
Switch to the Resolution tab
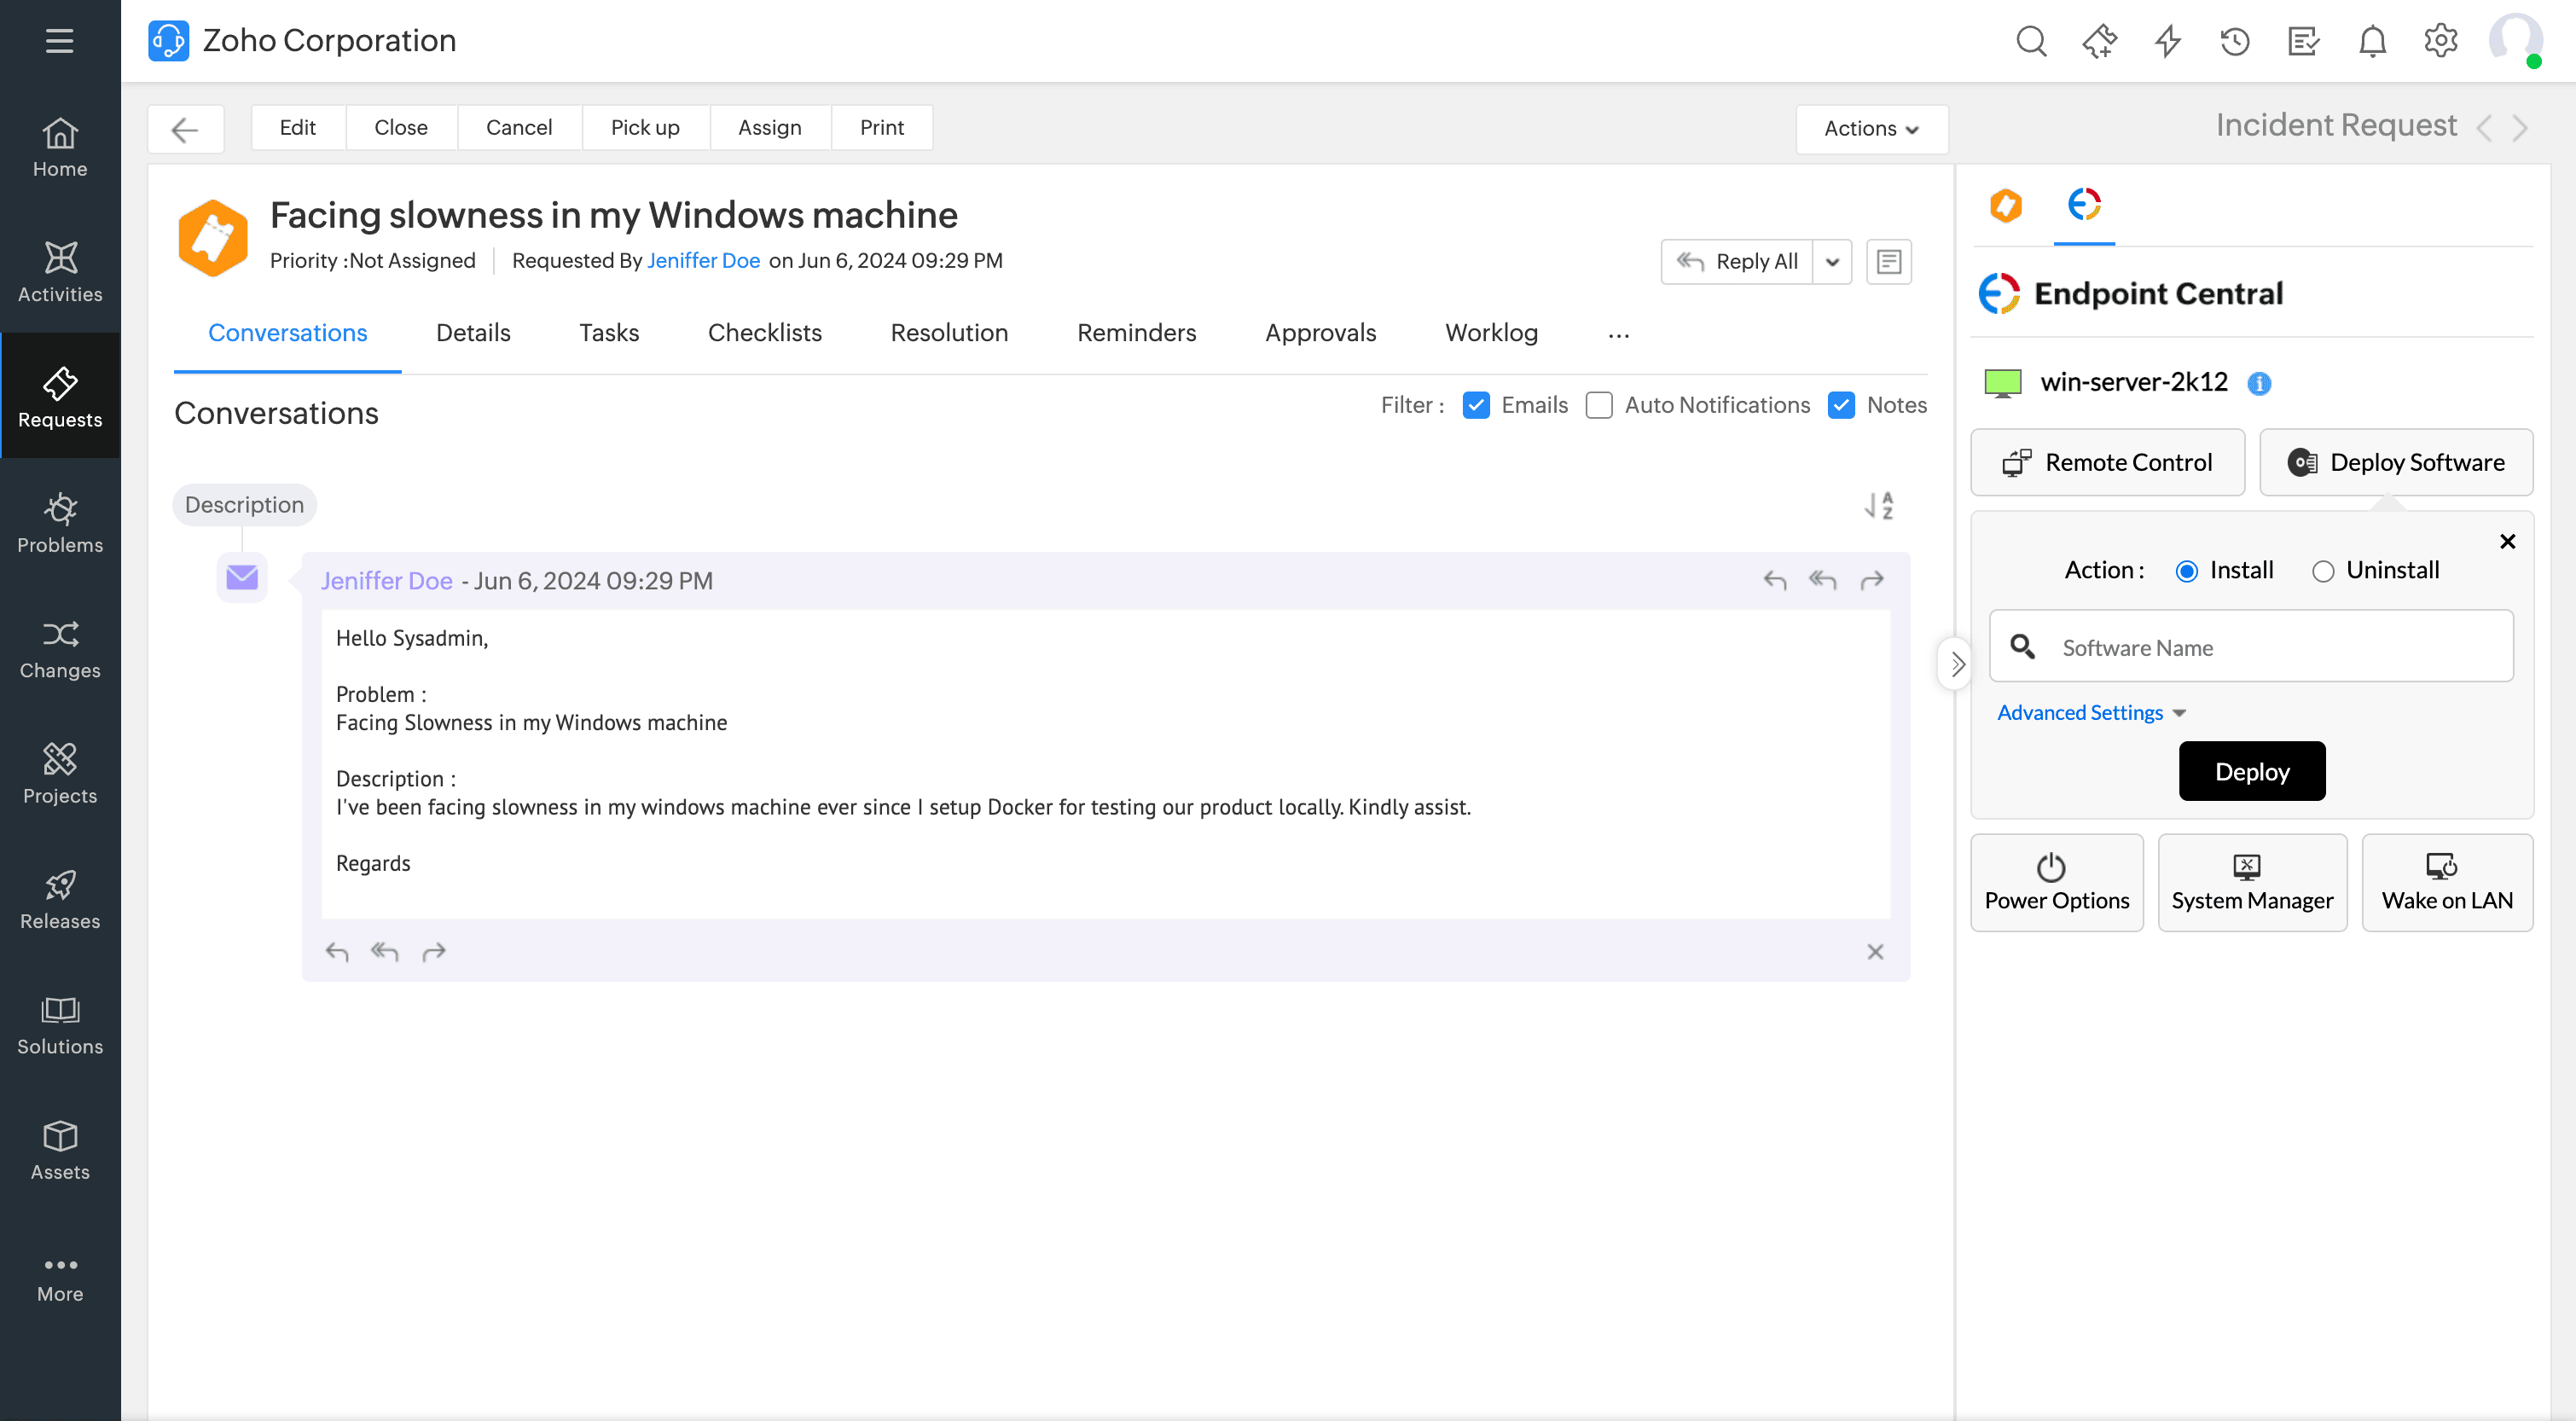click(x=949, y=333)
